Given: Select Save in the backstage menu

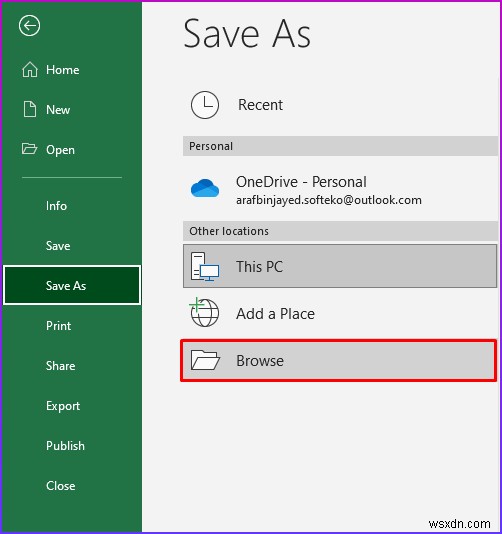Looking at the screenshot, I should click(58, 246).
